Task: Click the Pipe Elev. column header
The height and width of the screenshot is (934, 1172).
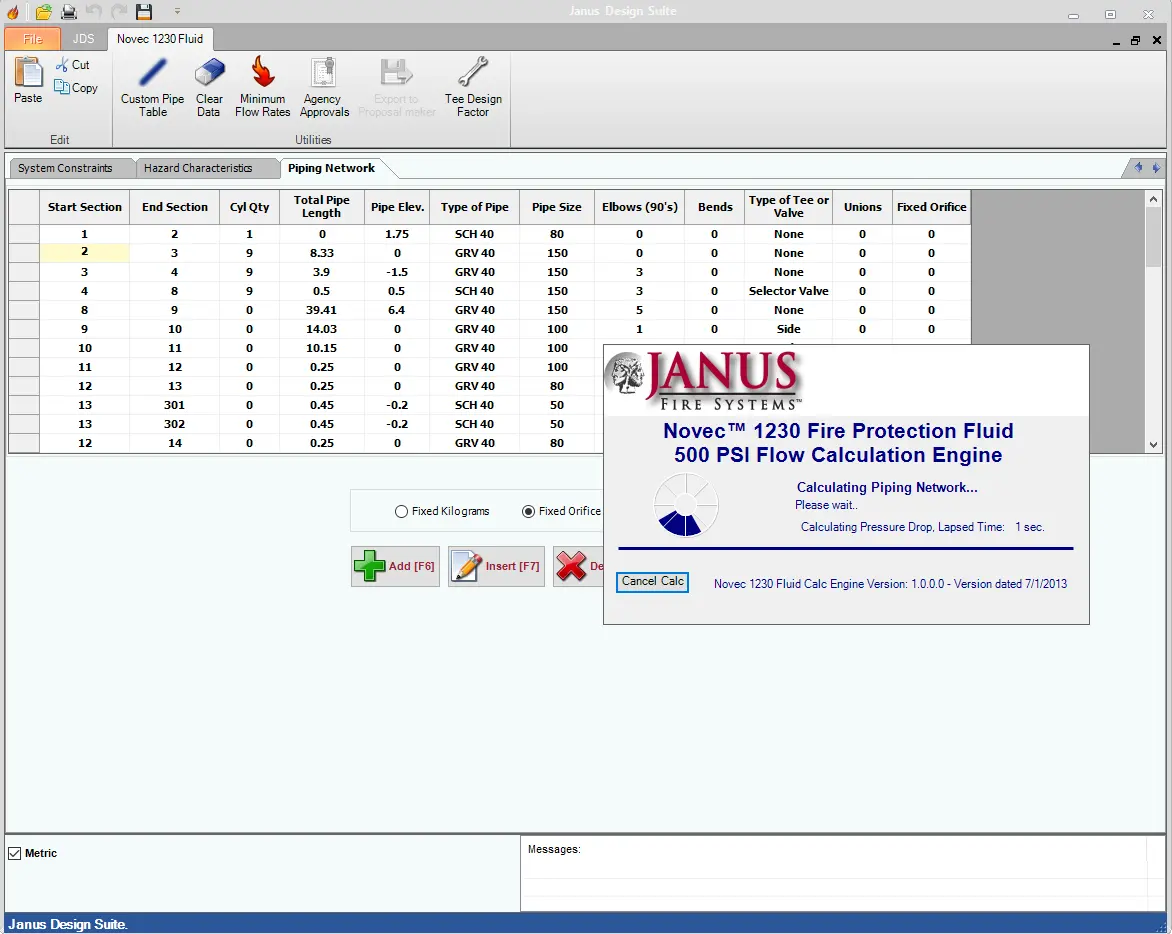Action: pos(397,207)
